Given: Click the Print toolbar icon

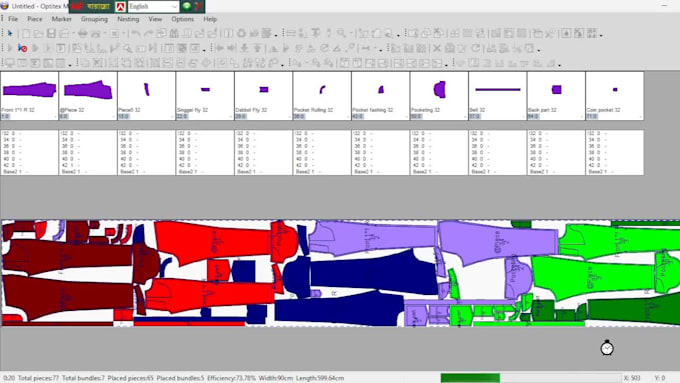Looking at the screenshot, I should pos(82,33).
